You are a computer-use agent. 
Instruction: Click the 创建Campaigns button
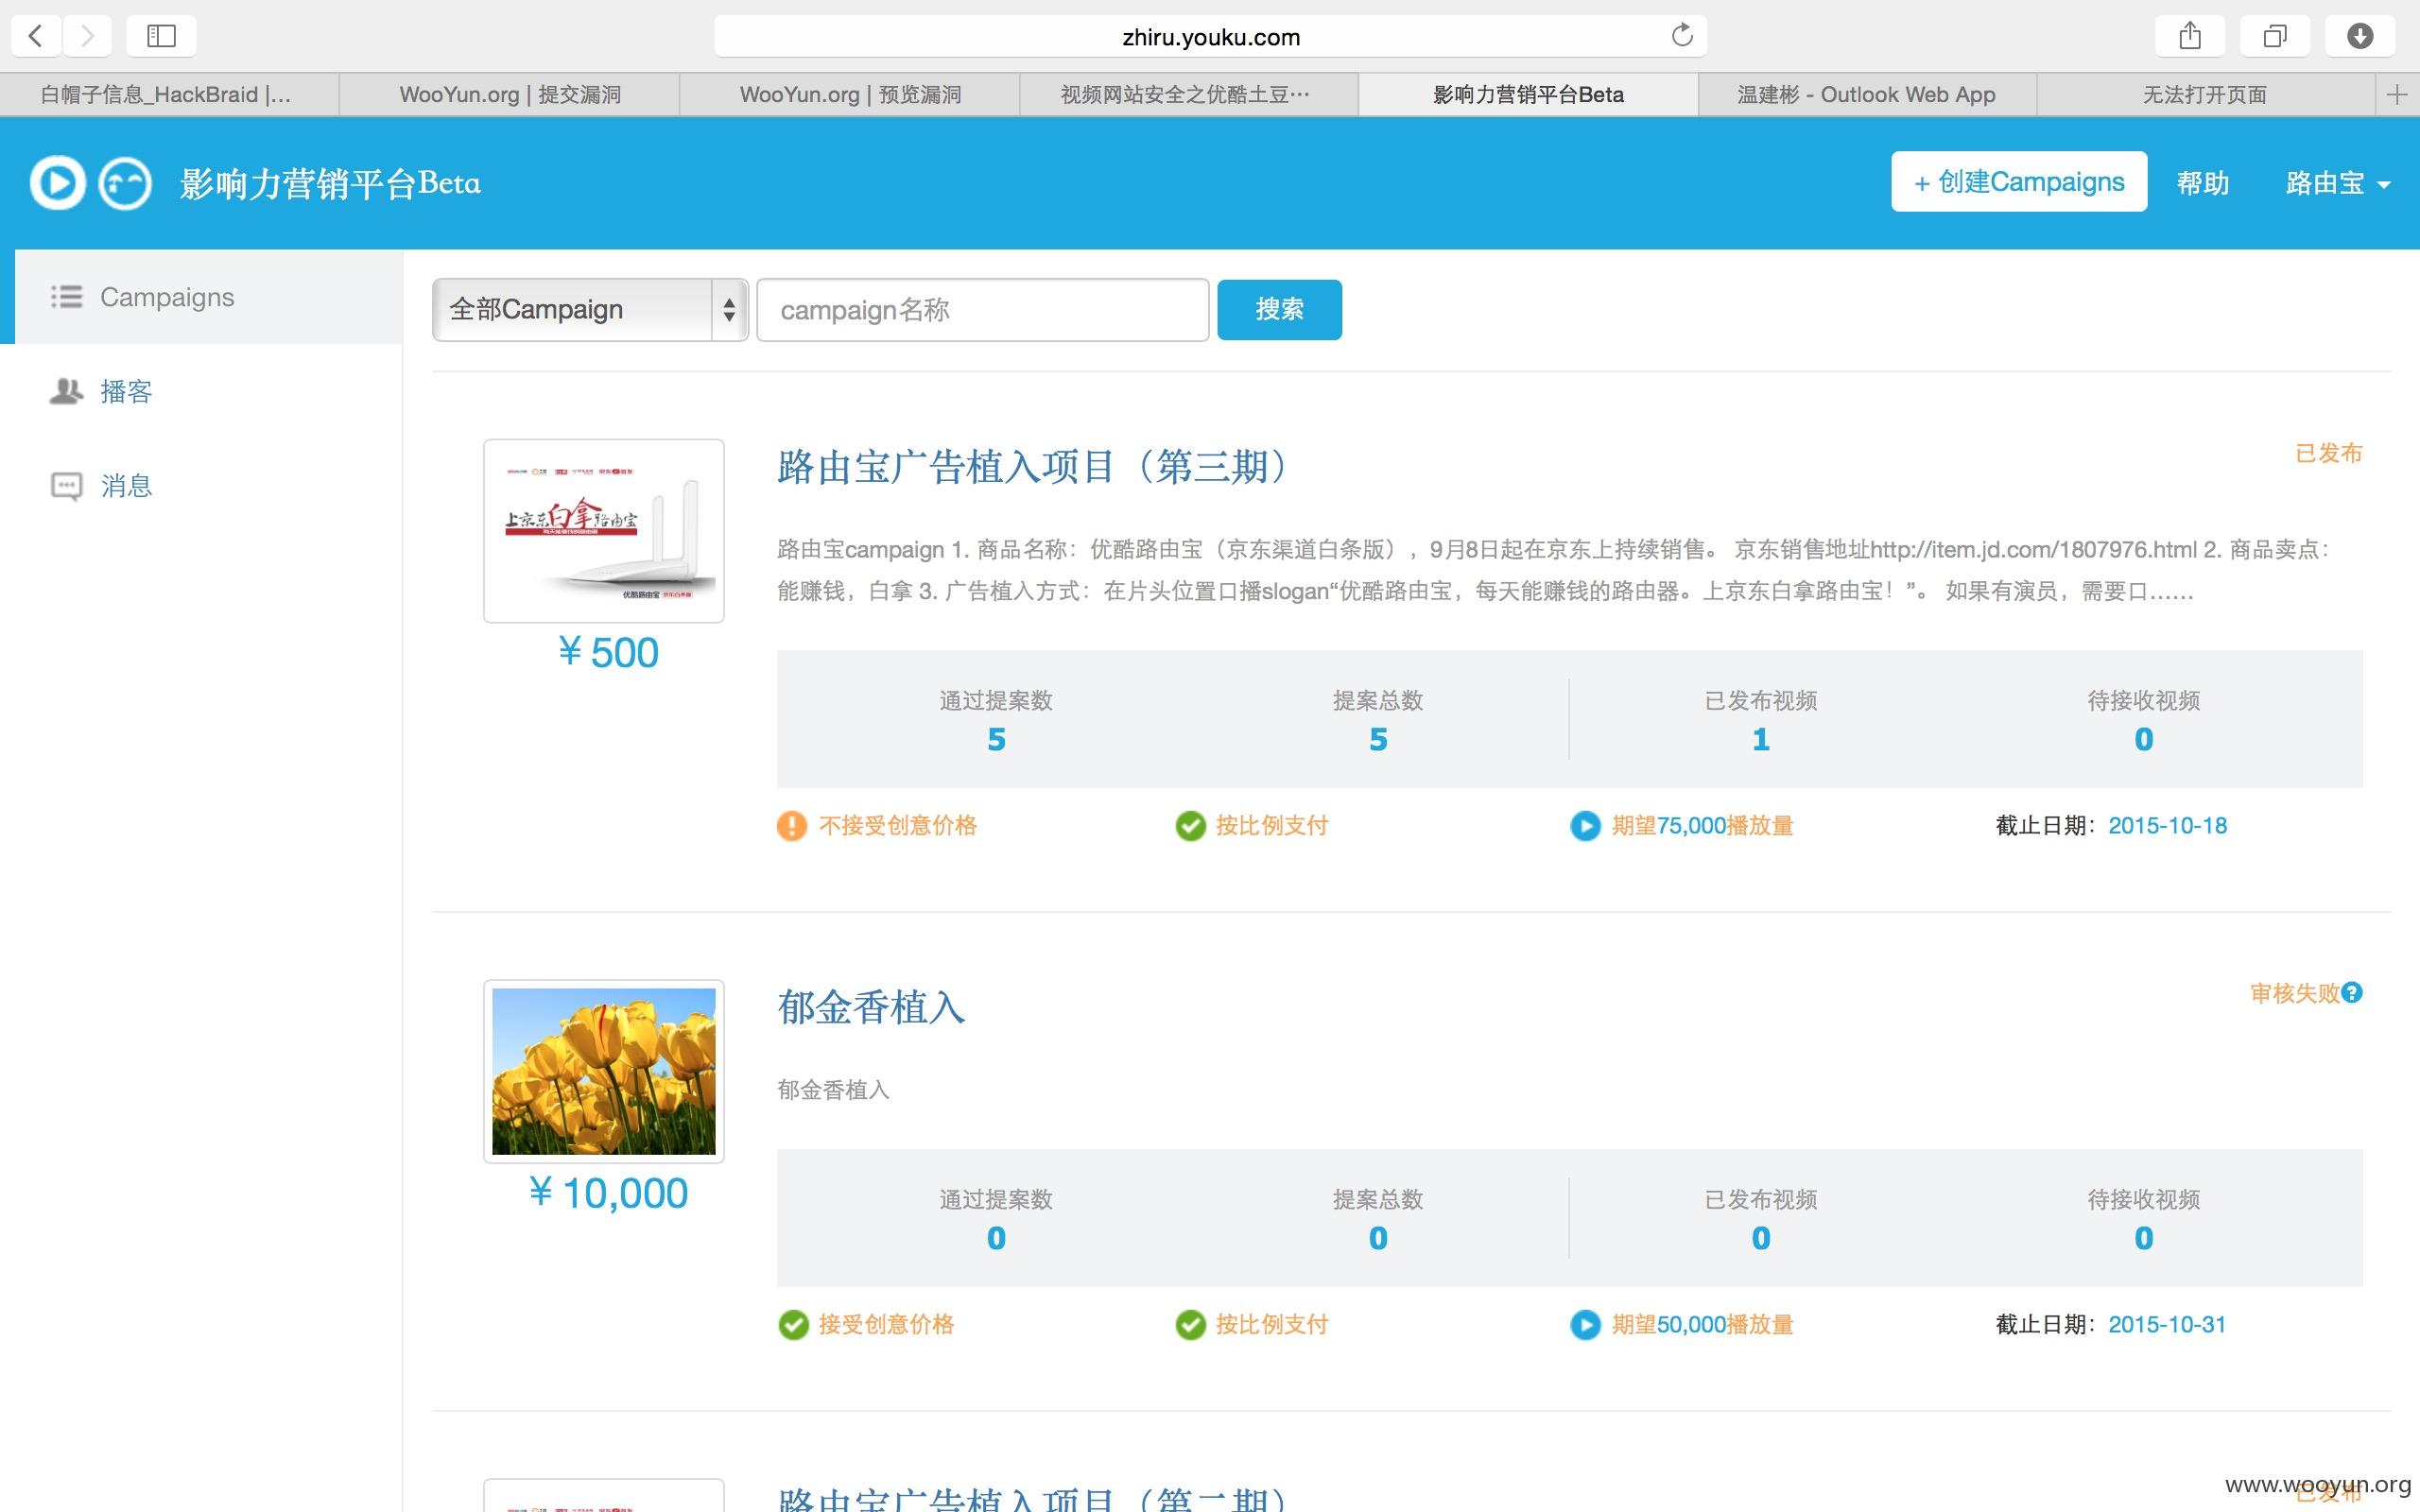tap(2019, 182)
